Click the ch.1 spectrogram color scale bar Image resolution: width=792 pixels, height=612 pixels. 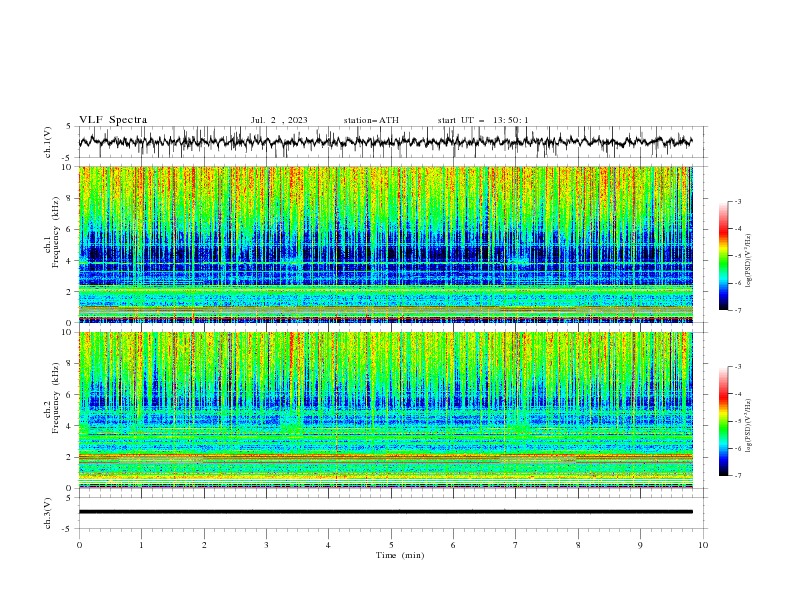tap(723, 256)
